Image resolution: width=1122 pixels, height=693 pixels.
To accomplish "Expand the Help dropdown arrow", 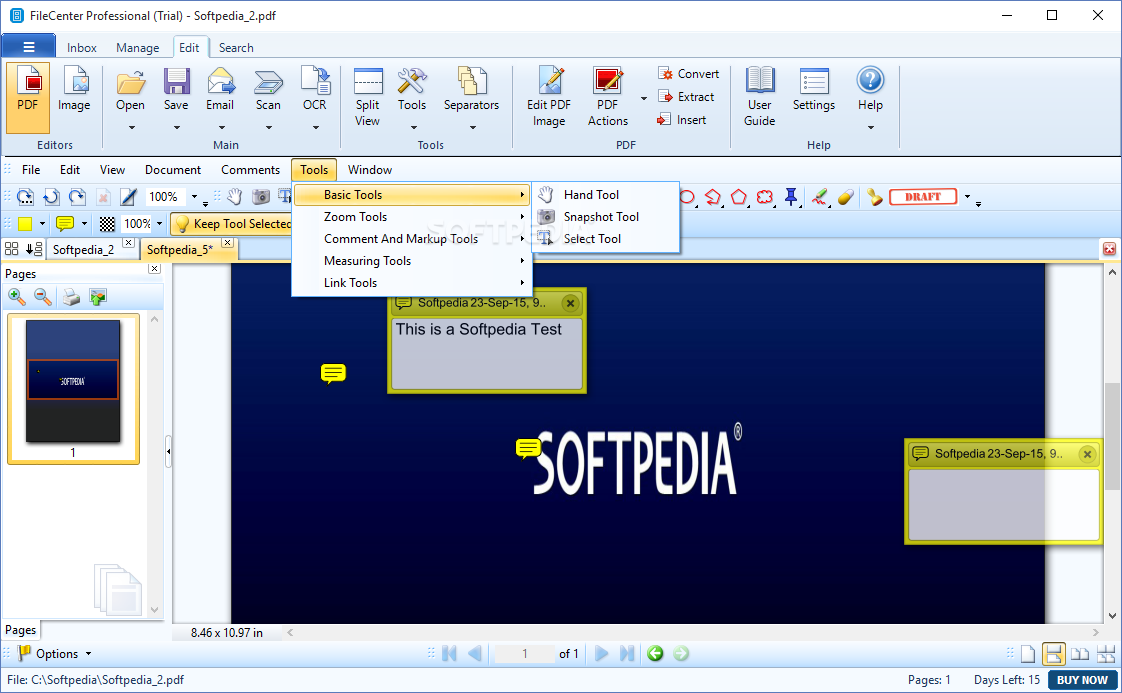I will 871,128.
